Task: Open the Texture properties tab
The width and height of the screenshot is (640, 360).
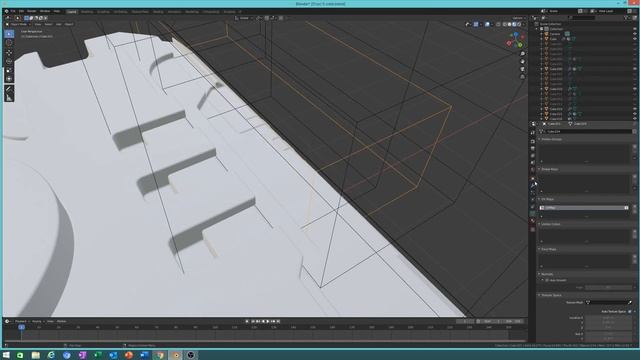Action: (533, 229)
